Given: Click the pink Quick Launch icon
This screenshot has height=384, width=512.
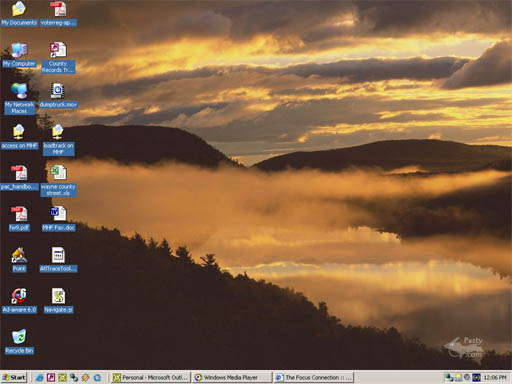Looking at the screenshot, I should [51, 377].
